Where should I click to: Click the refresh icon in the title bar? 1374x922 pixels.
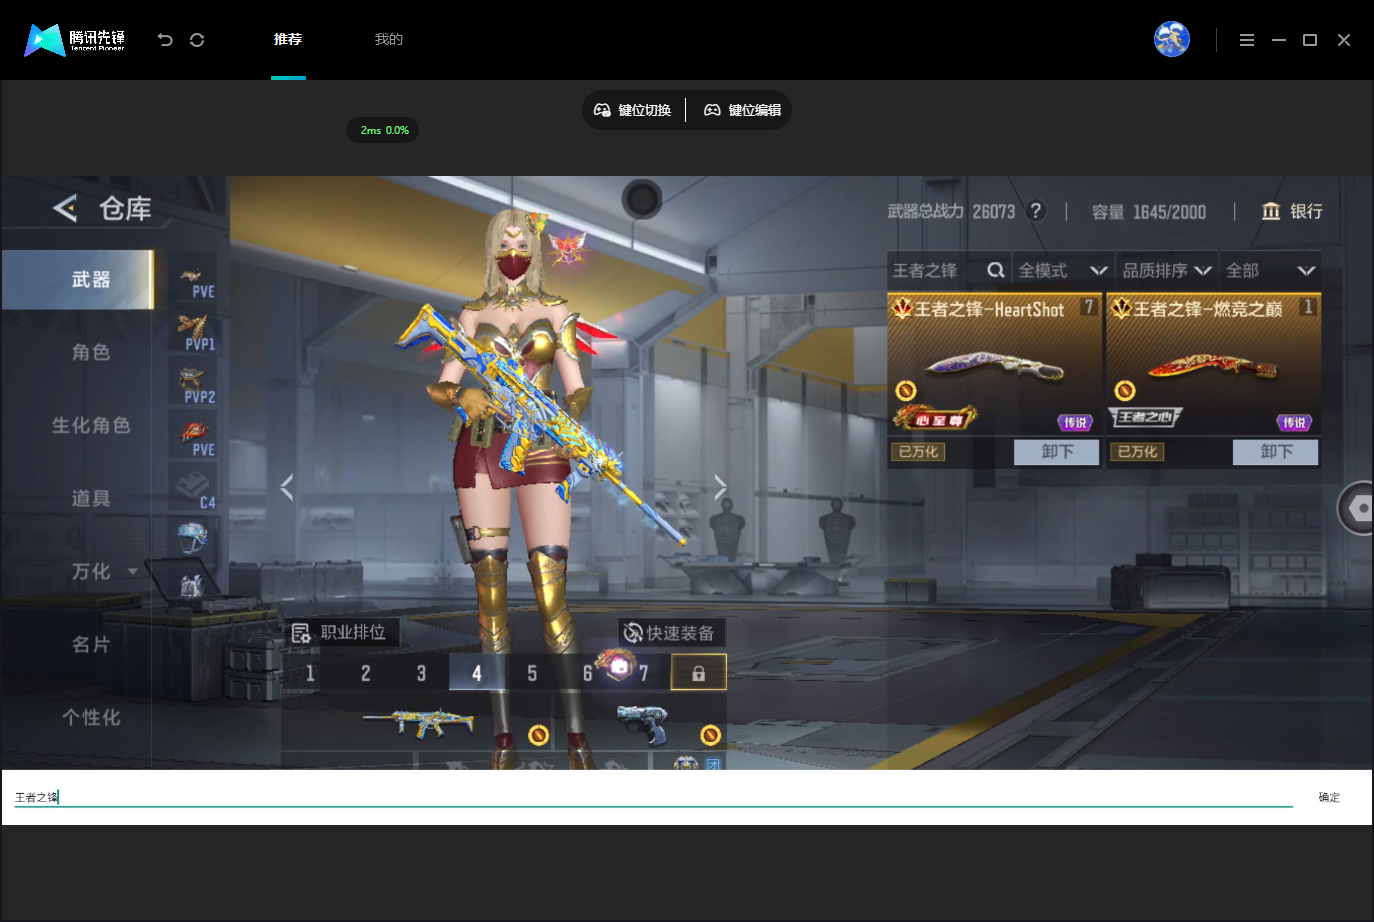click(197, 40)
